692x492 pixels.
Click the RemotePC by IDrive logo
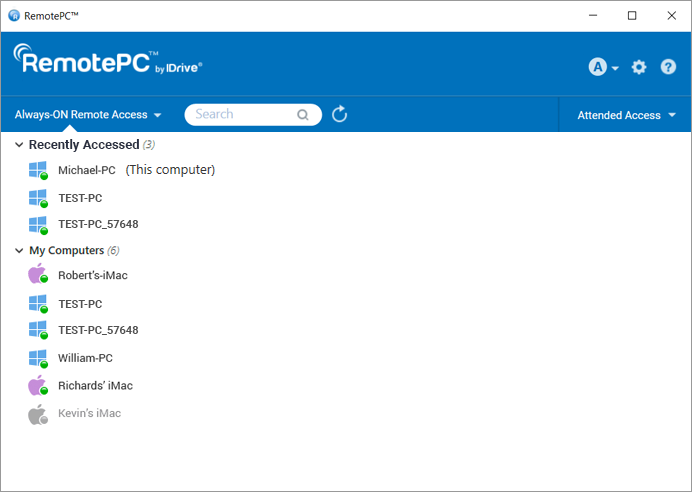(x=108, y=60)
